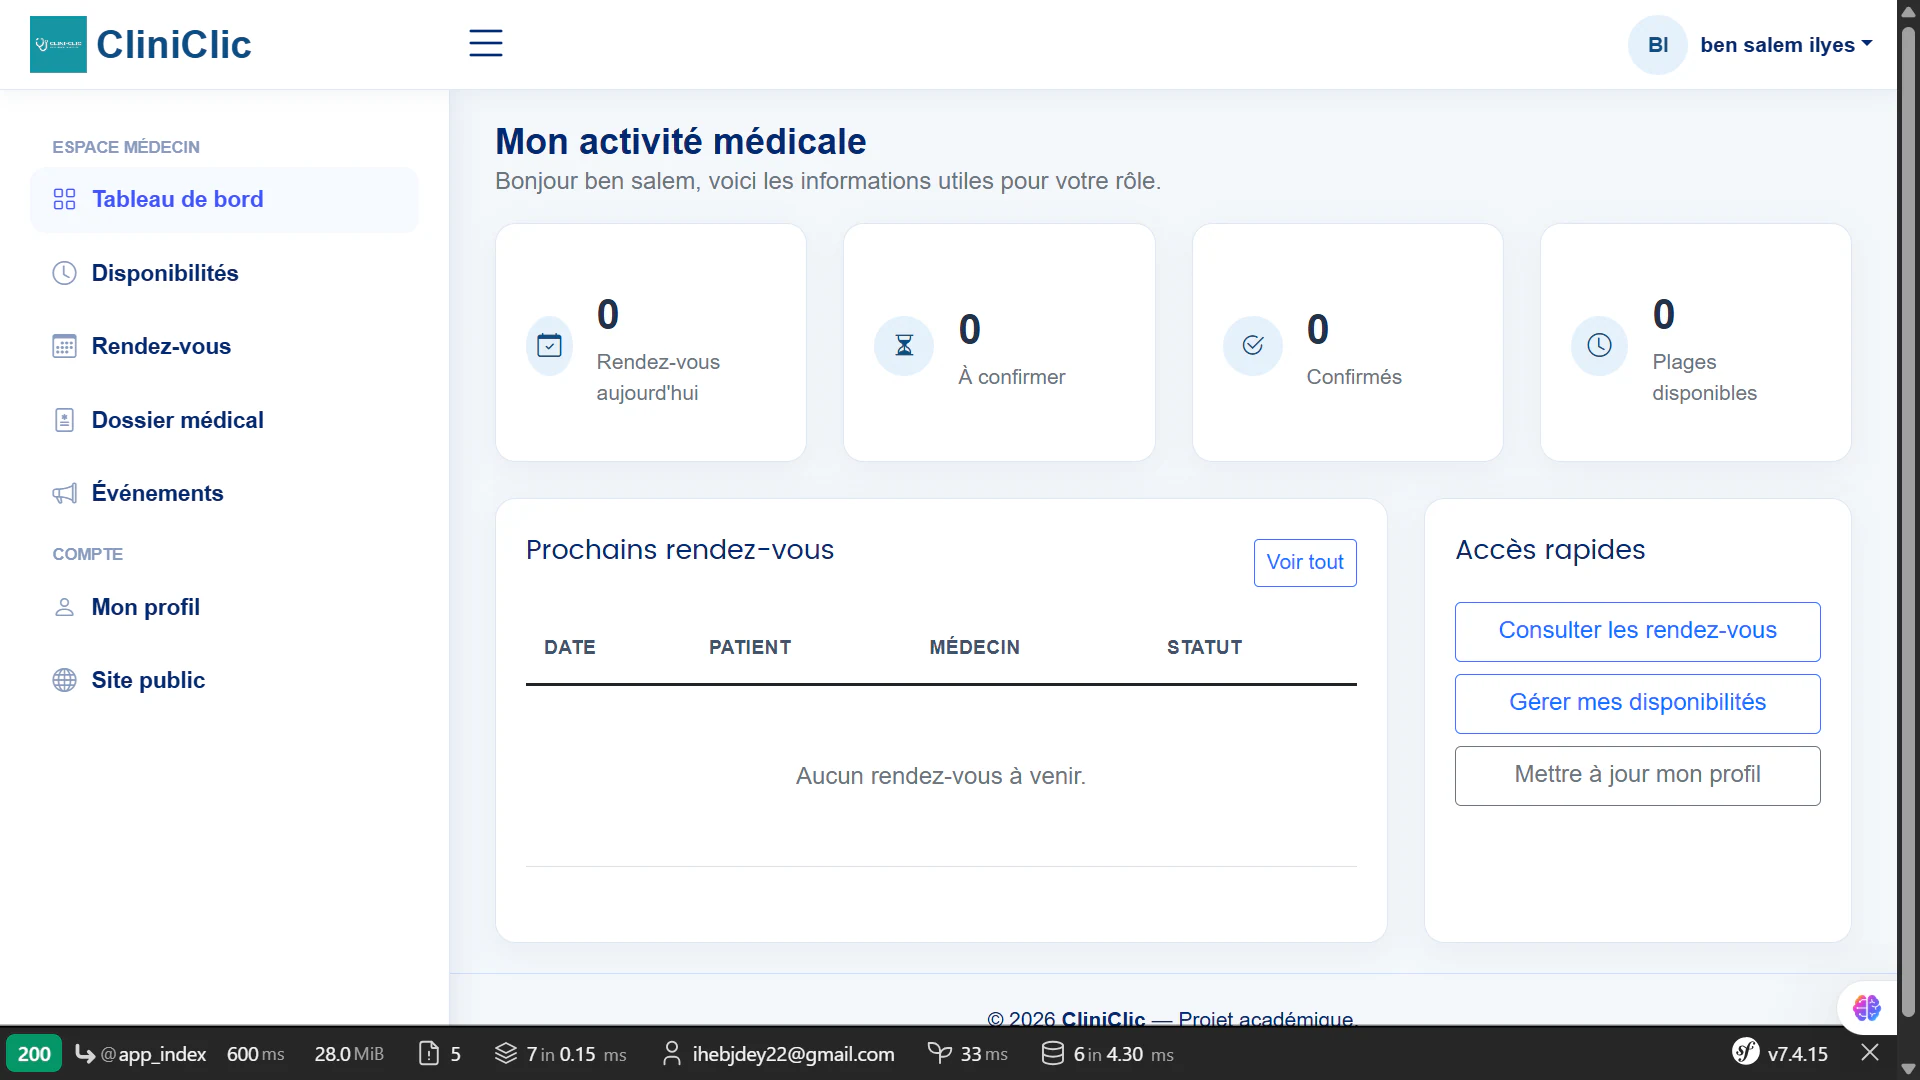This screenshot has width=1920, height=1080.
Task: Click the 'Mon activité médicale' heading
Action: point(681,141)
